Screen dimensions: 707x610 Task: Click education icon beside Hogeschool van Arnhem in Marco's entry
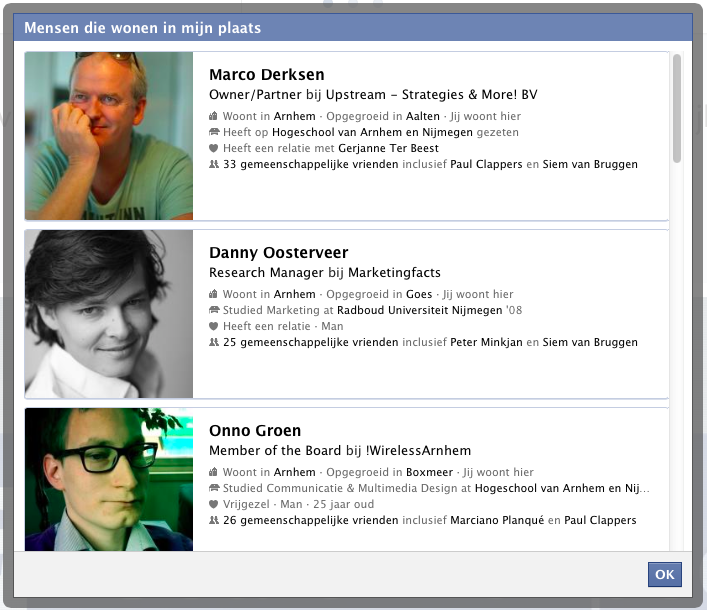213,132
